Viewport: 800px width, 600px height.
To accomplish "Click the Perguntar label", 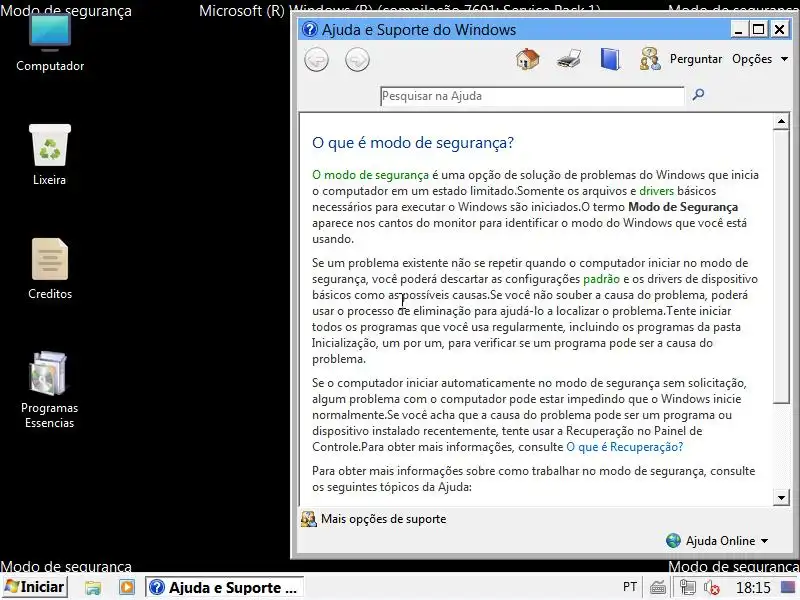I will pyautogui.click(x=696, y=59).
